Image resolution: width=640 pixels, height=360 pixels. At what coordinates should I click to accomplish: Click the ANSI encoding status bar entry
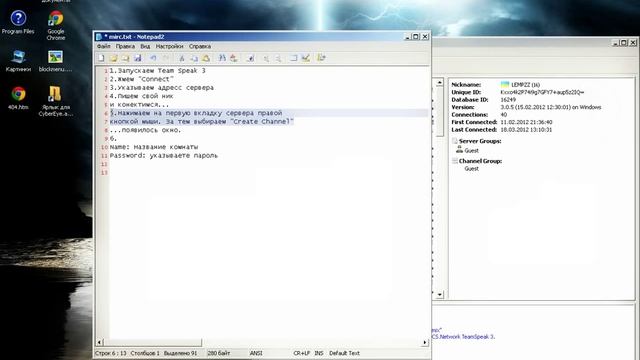[256, 353]
